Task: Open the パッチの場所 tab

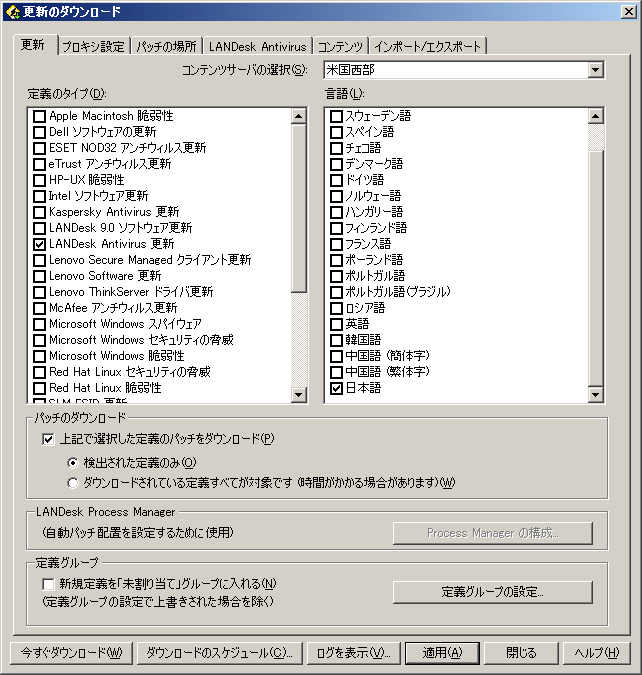Action: [x=166, y=46]
